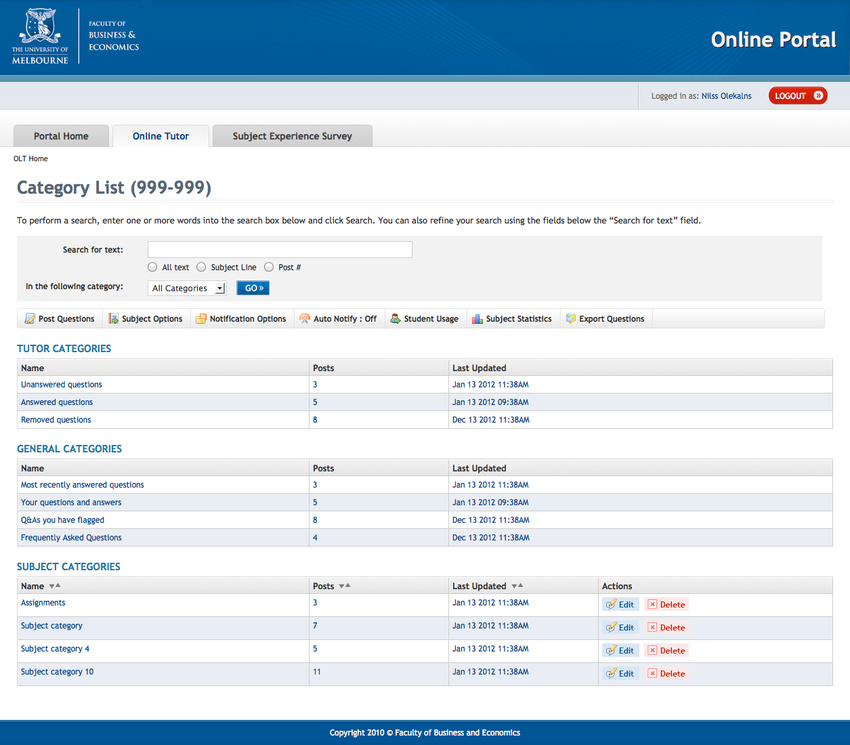Select the Post # radio button
Image resolution: width=850 pixels, height=745 pixels.
coord(269,267)
